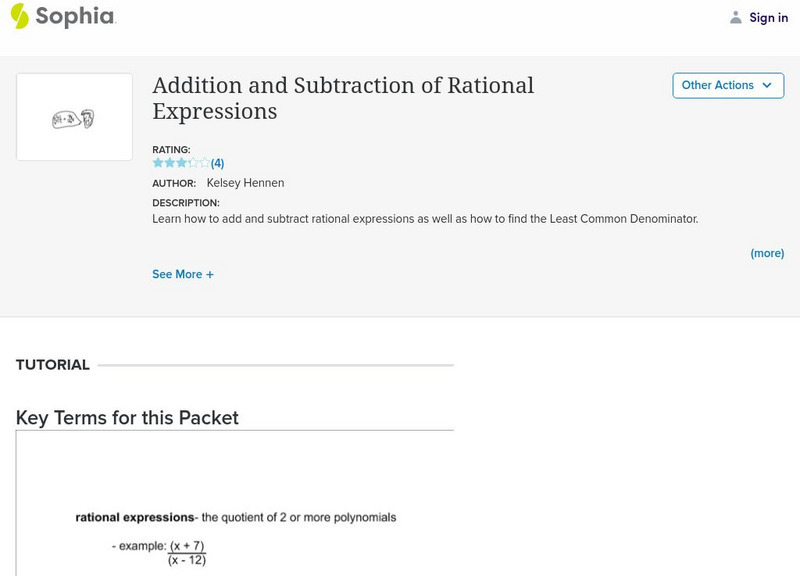Expand details using See More
This screenshot has height=576, width=800.
pos(177,274)
